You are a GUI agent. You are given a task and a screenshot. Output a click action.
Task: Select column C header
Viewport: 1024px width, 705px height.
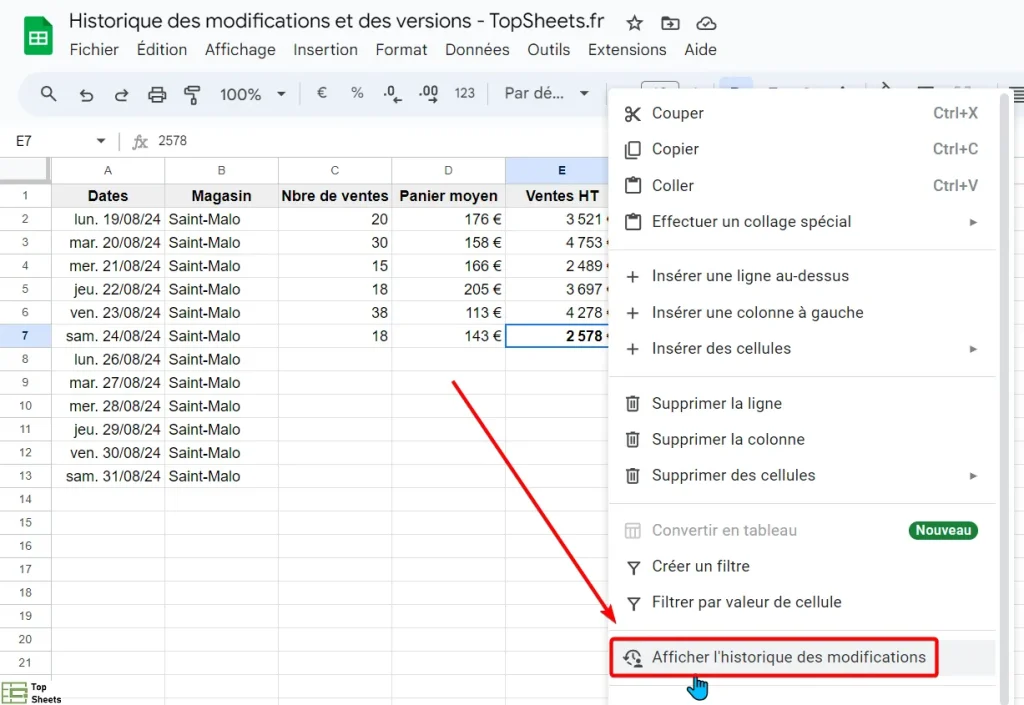[x=335, y=170]
